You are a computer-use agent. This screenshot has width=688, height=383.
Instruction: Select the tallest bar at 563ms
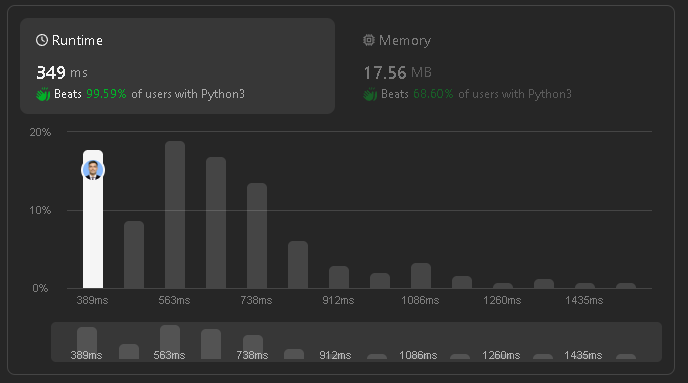tap(175, 215)
